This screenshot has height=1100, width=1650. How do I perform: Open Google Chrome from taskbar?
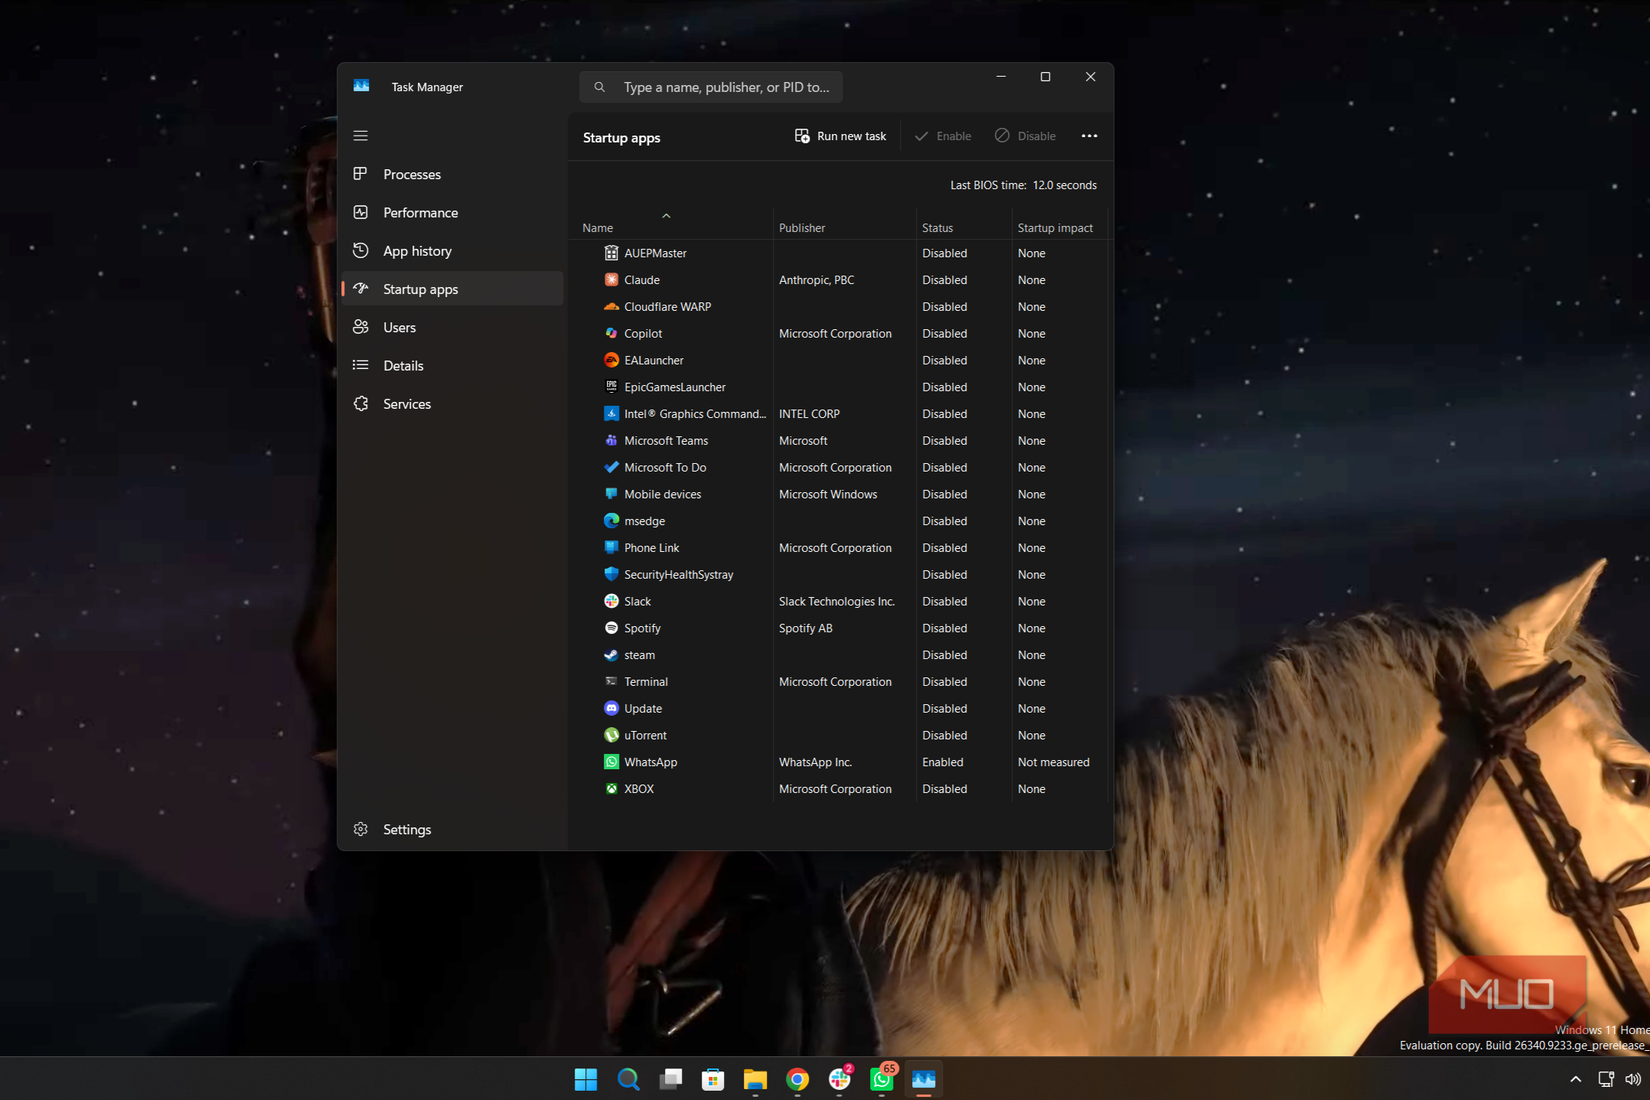point(797,1079)
